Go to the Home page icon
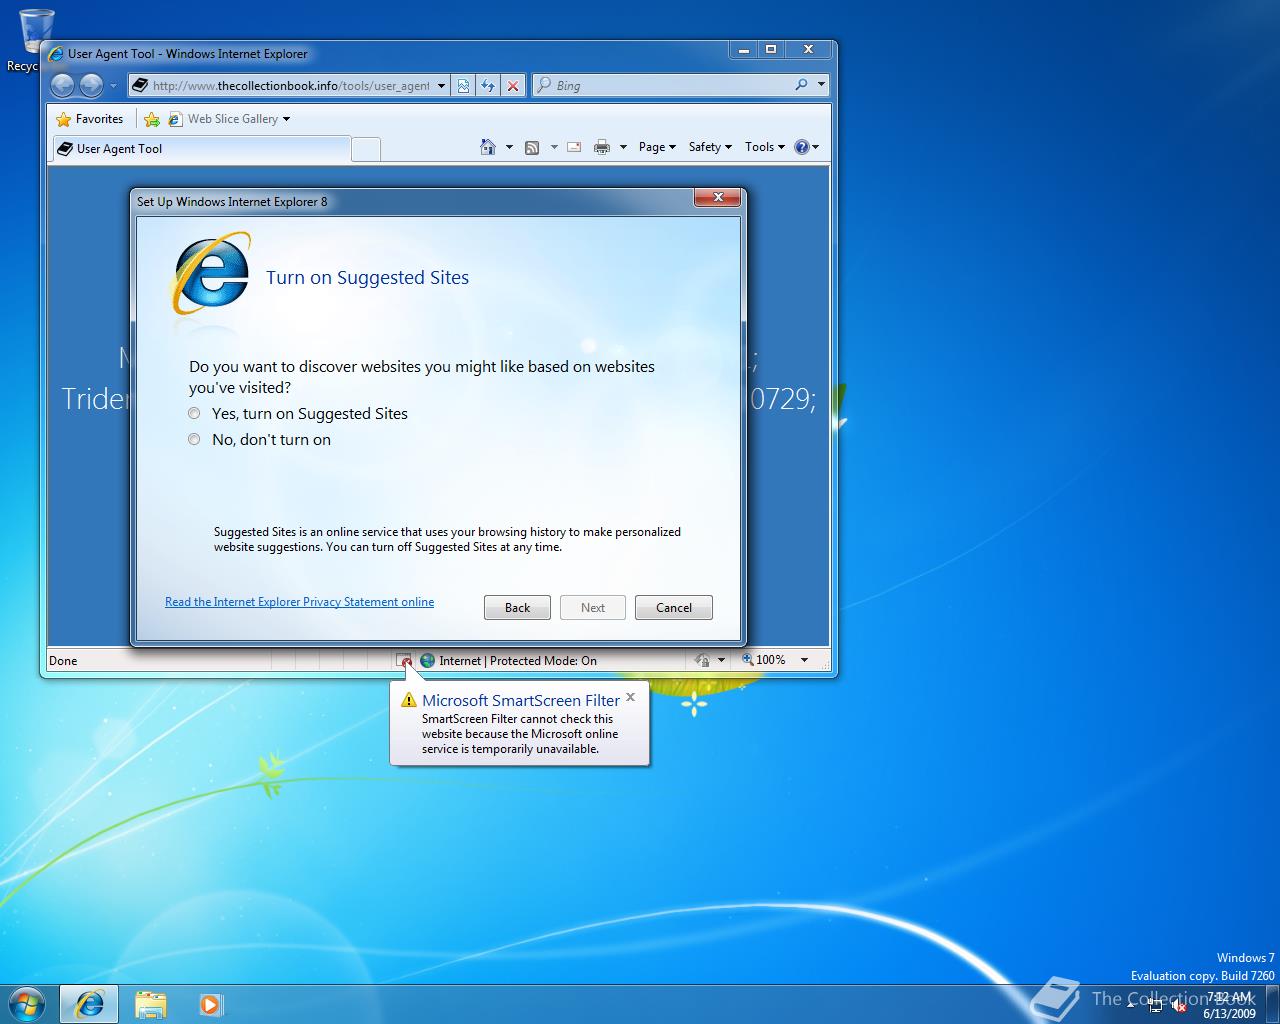Screen dimensions: 1280x1024 point(488,147)
